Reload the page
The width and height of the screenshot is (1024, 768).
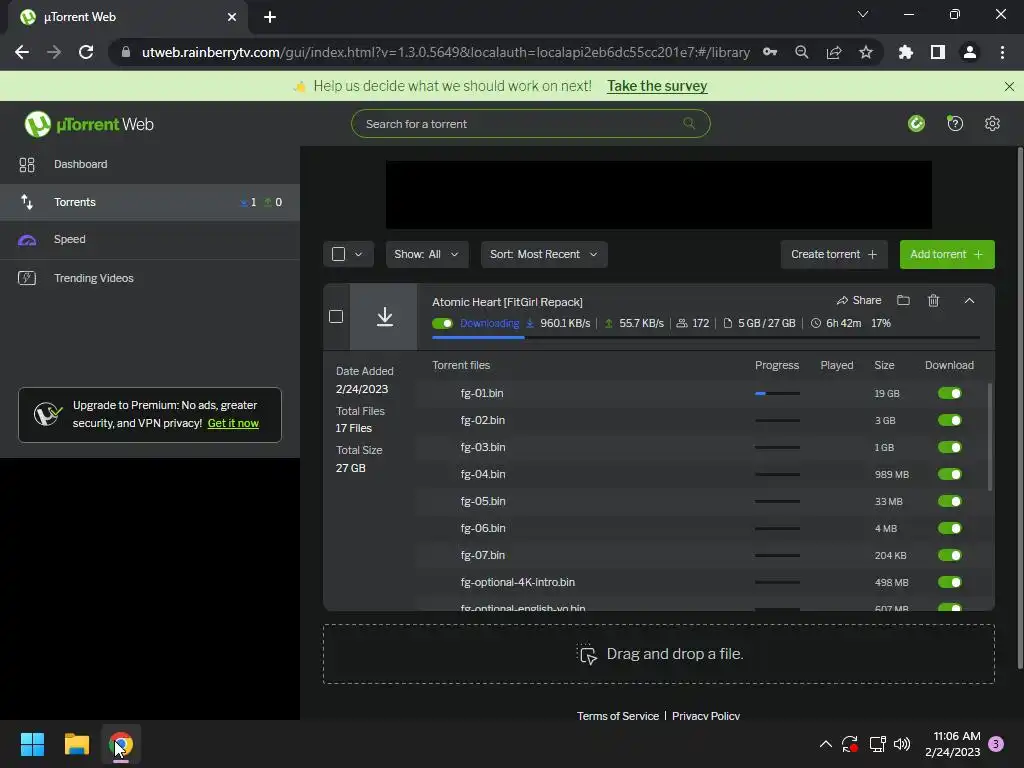[x=86, y=52]
